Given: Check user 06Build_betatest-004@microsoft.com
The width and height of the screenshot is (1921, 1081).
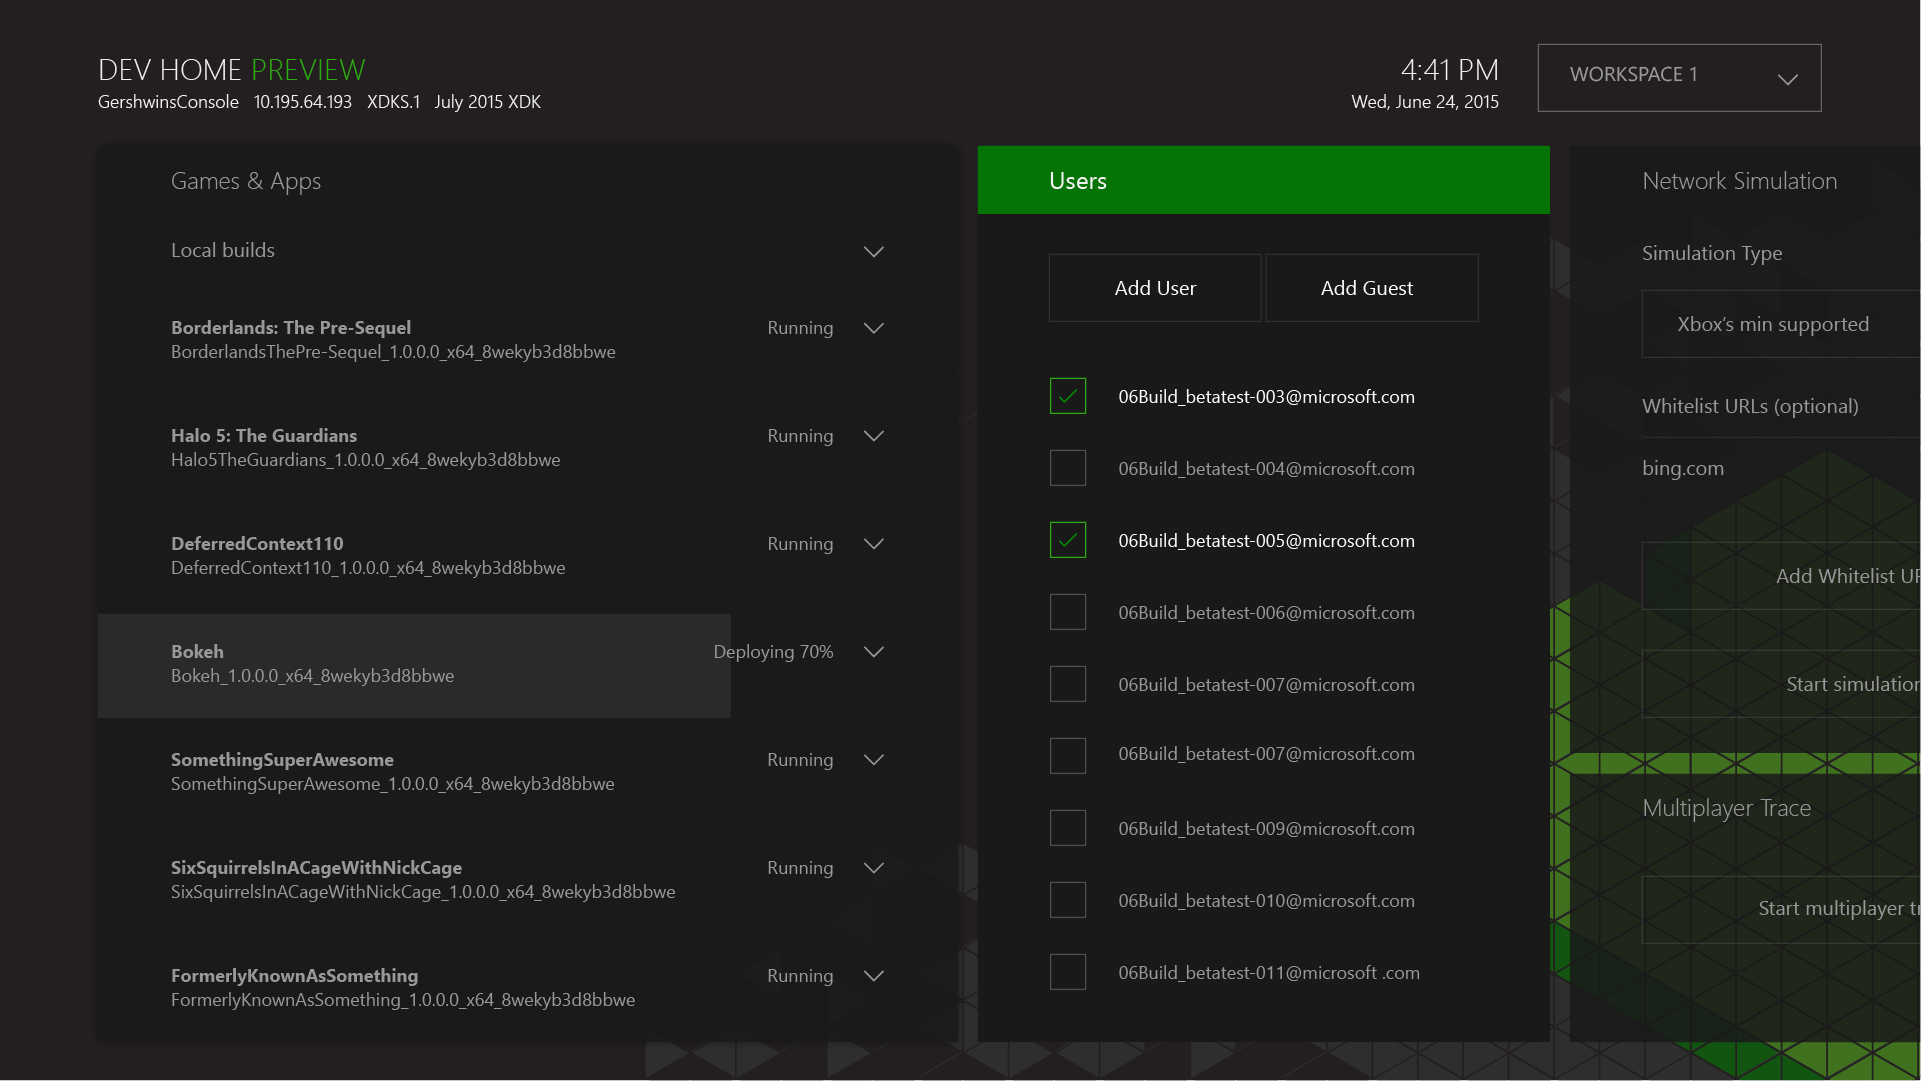Looking at the screenshot, I should 1067,467.
